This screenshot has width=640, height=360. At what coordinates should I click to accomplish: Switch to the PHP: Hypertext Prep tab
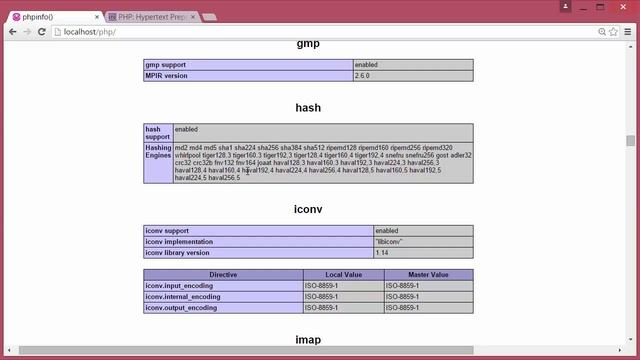(152, 17)
